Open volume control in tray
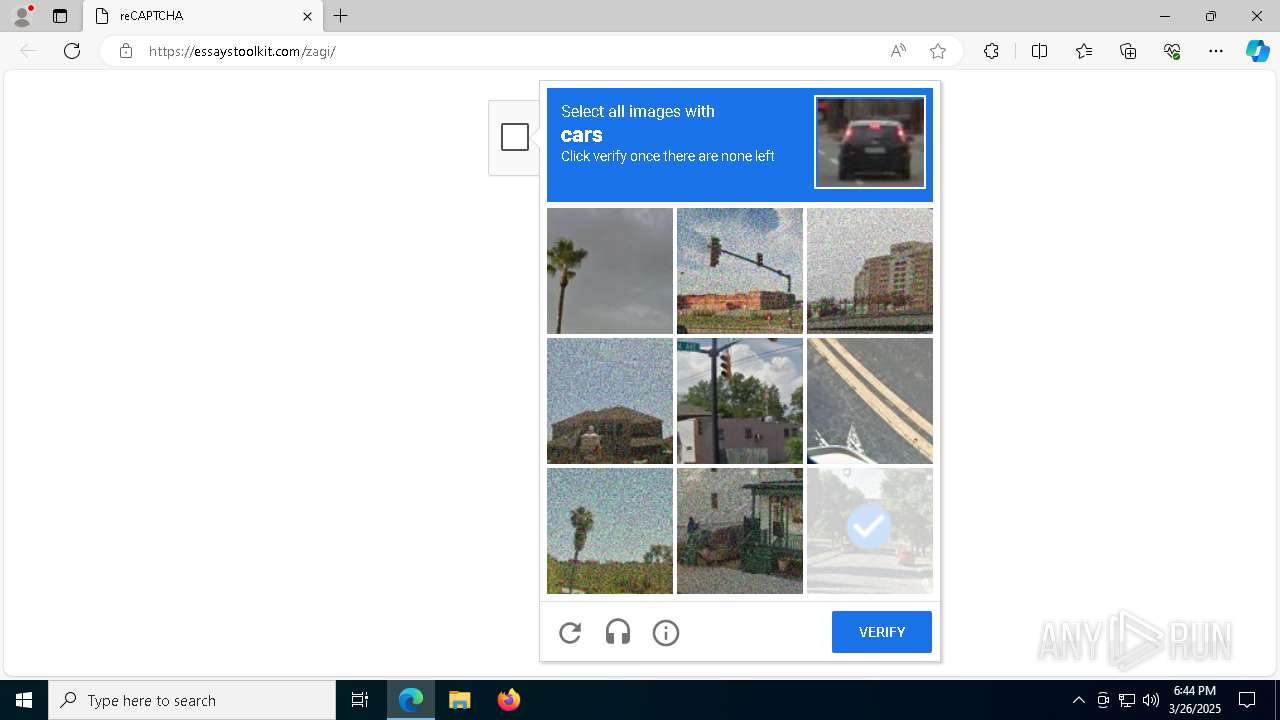Viewport: 1280px width, 720px height. click(1151, 700)
